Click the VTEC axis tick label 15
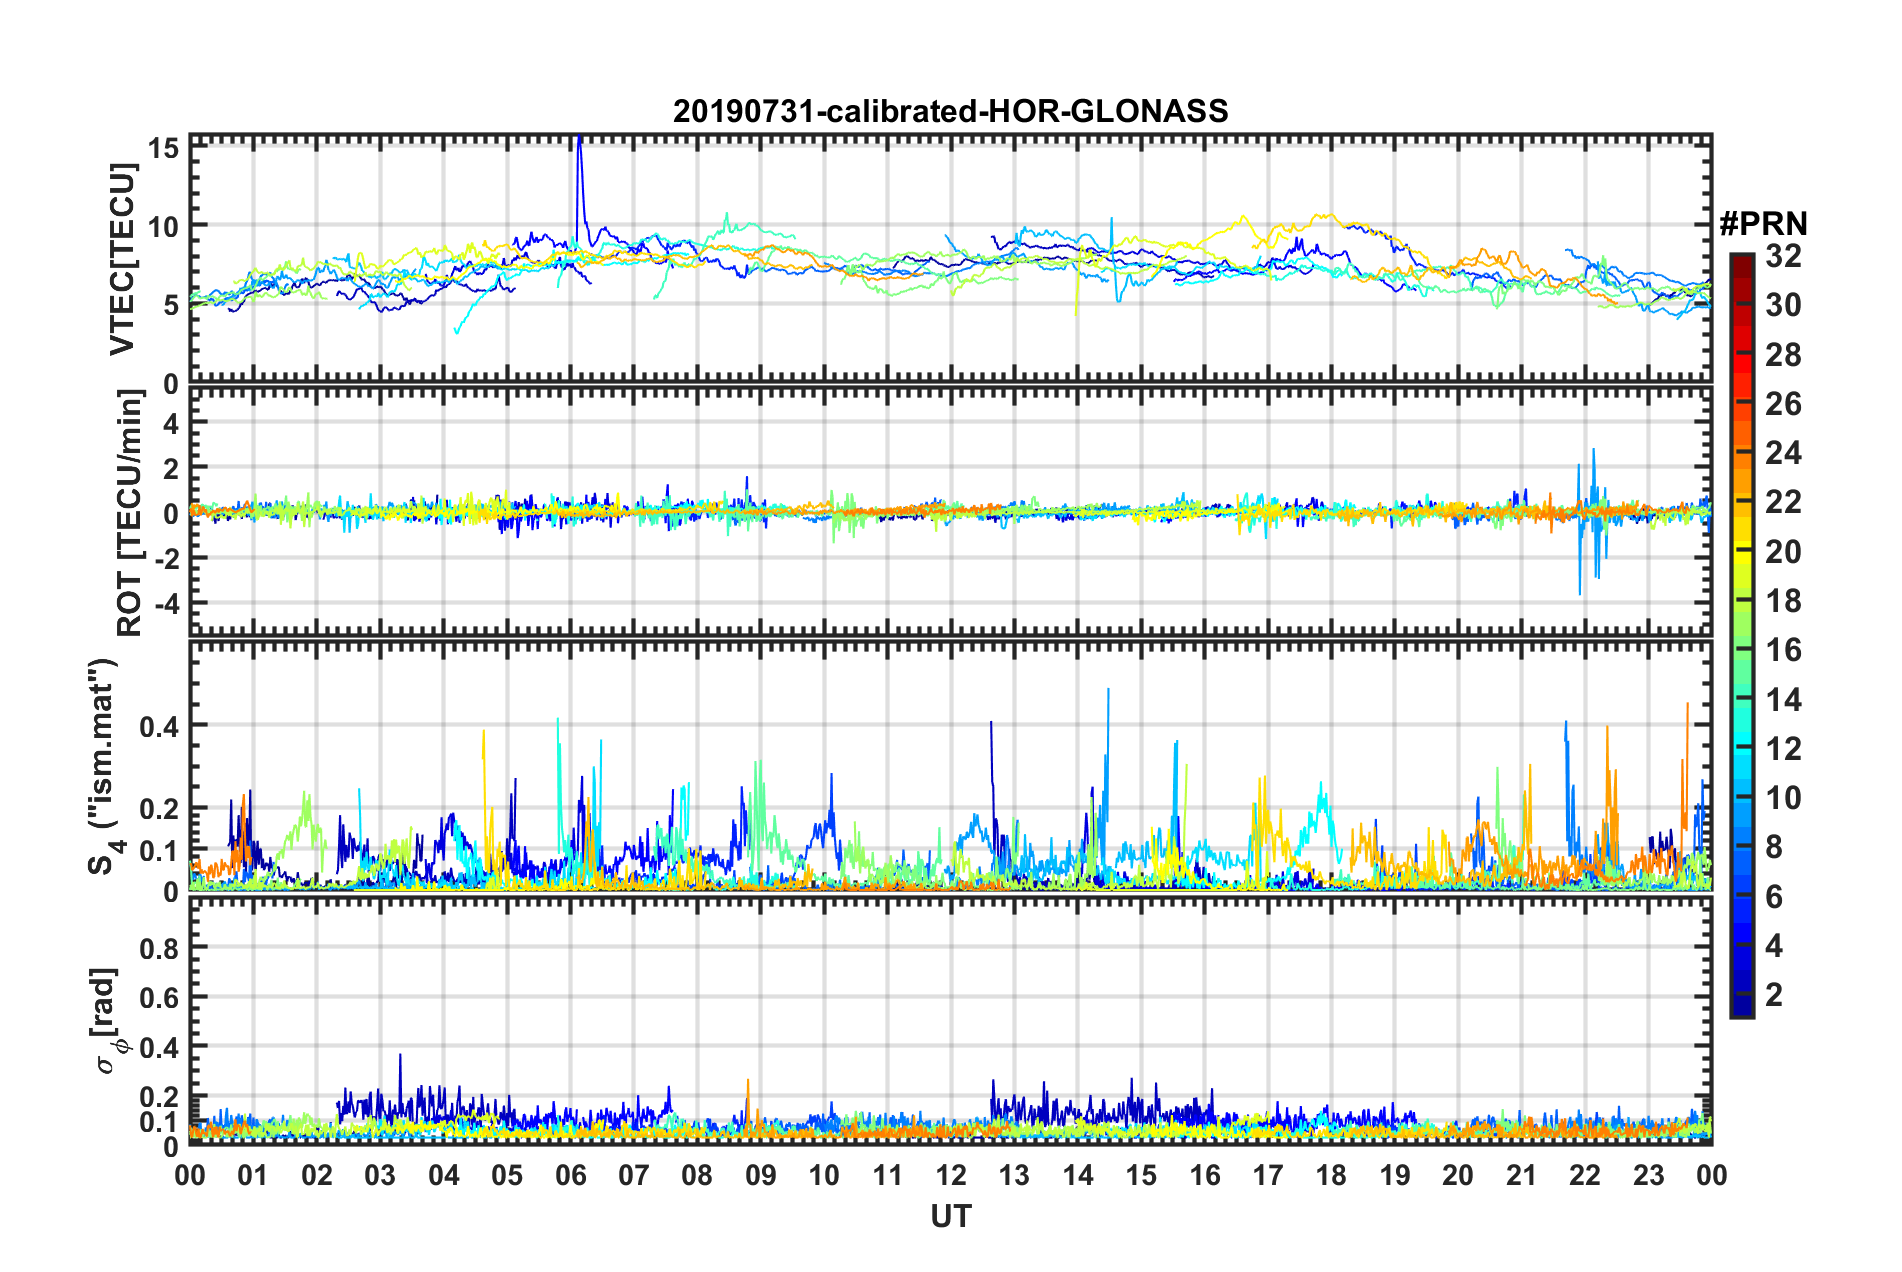The width and height of the screenshot is (1902, 1272). [x=163, y=148]
